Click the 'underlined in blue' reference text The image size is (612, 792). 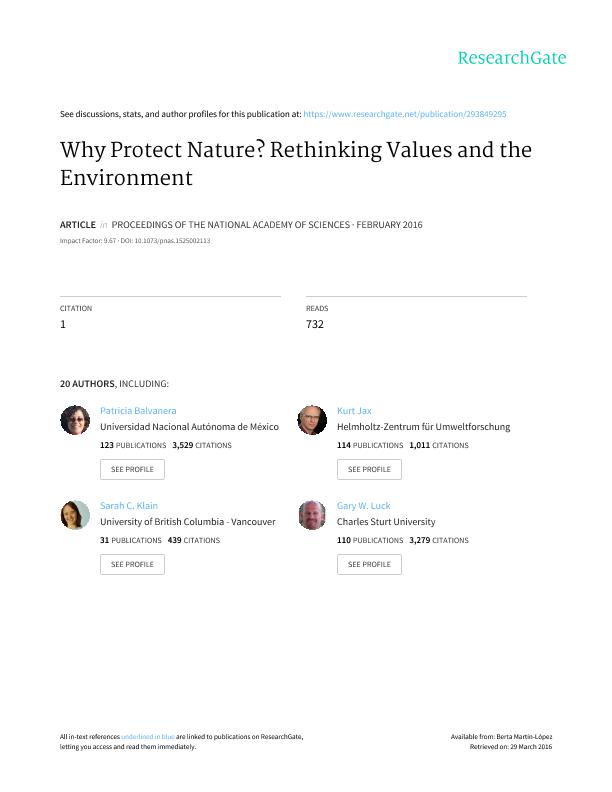149,737
